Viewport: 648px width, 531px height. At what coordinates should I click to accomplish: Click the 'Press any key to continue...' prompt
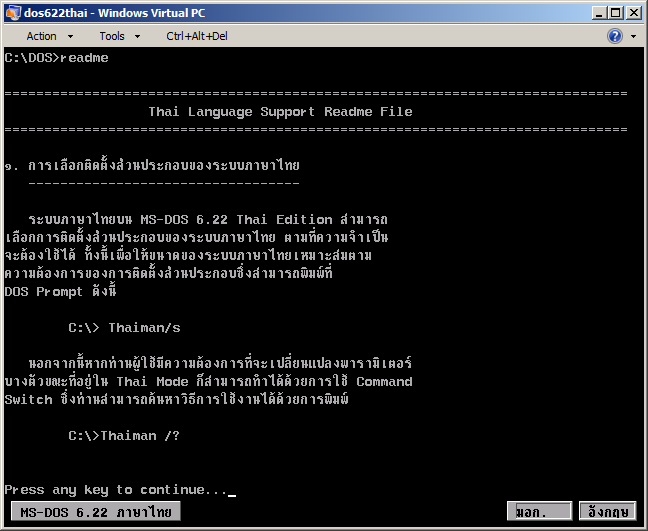coord(116,490)
